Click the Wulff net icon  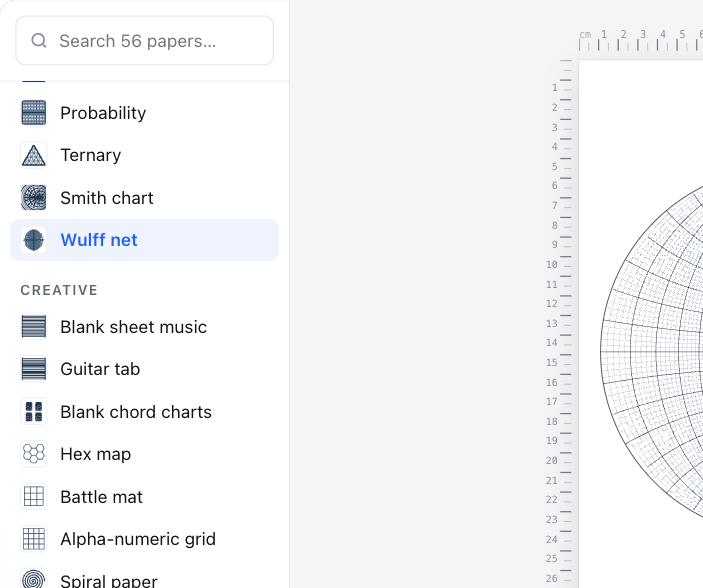34,240
